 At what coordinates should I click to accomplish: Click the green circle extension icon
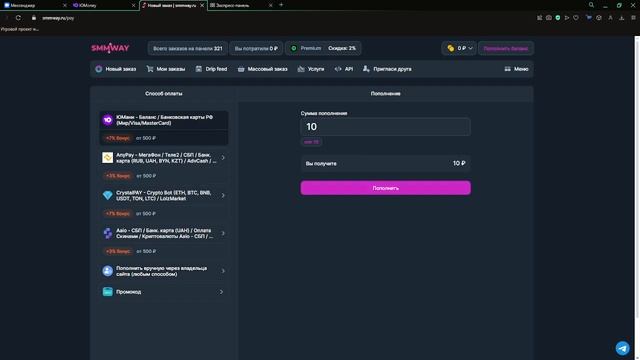click(x=558, y=18)
